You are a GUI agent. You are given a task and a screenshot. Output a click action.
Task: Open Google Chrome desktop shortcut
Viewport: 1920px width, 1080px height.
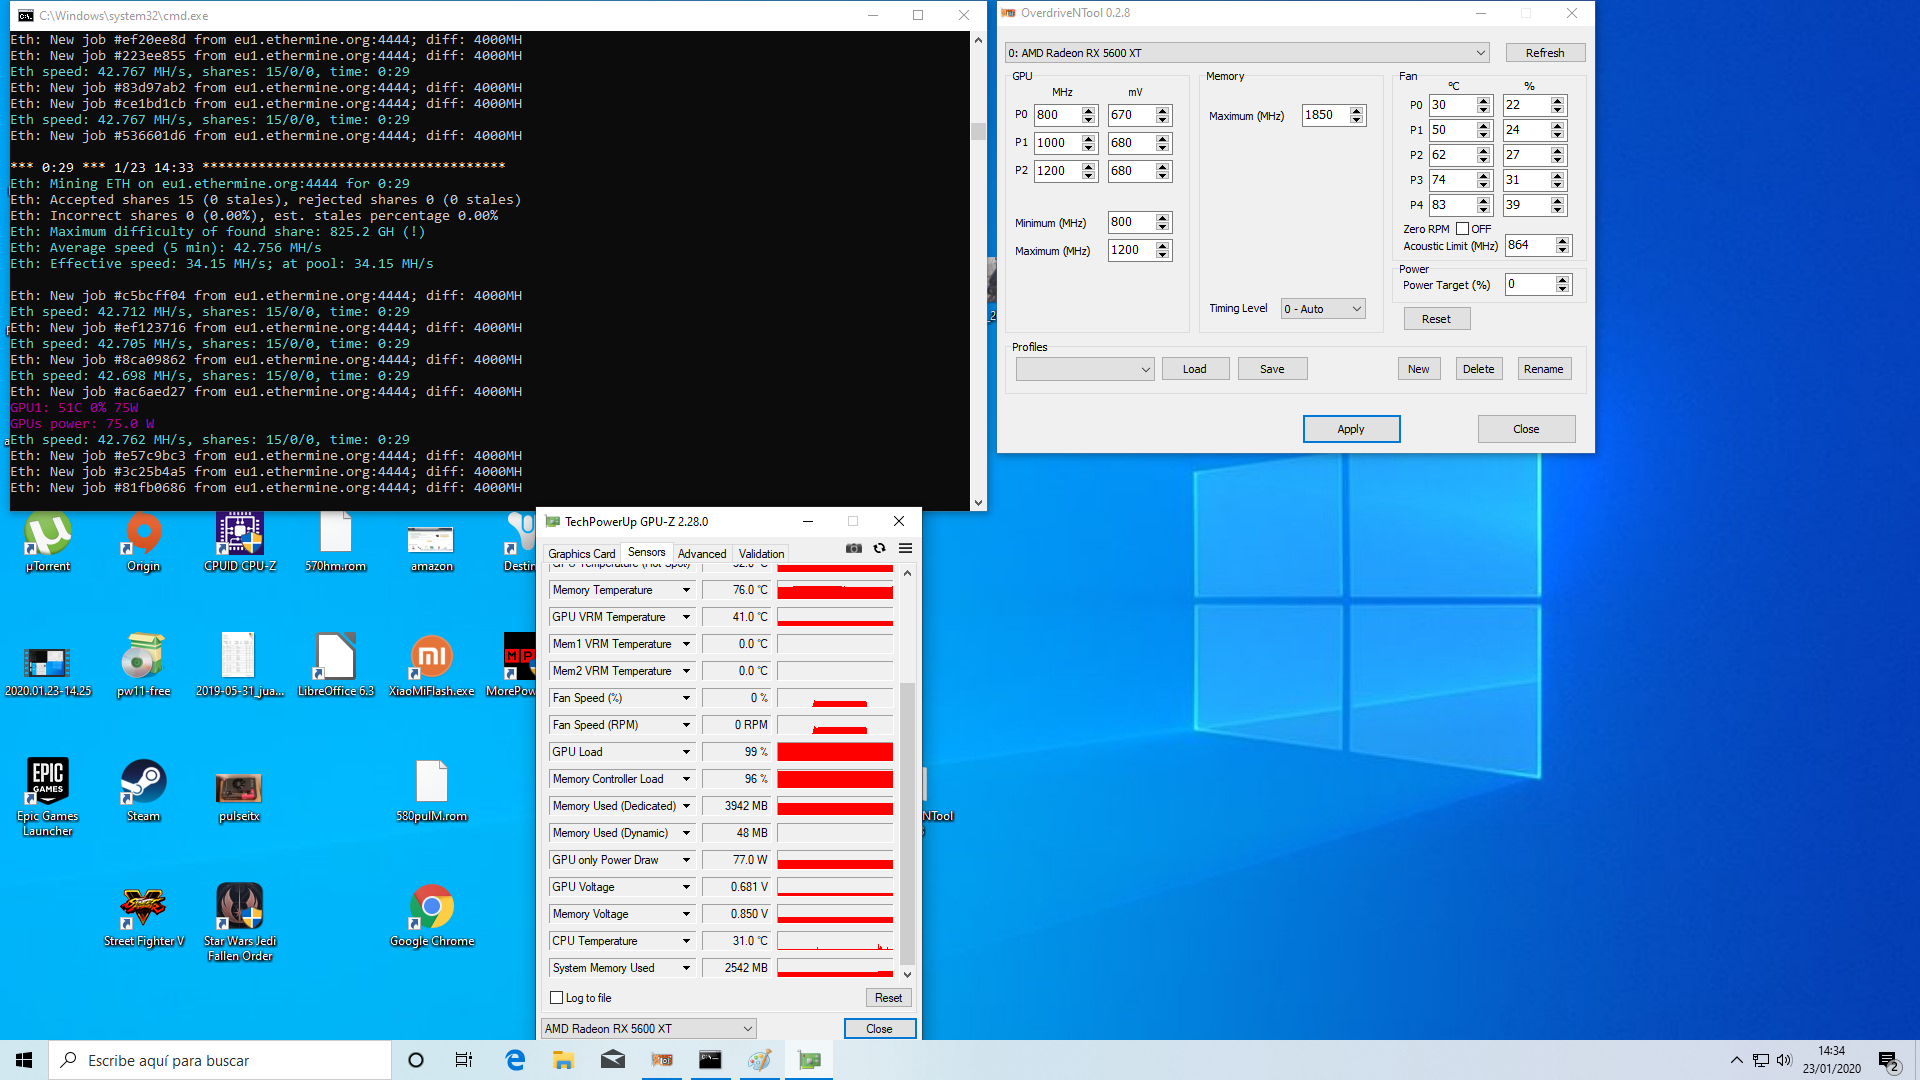[x=431, y=916]
